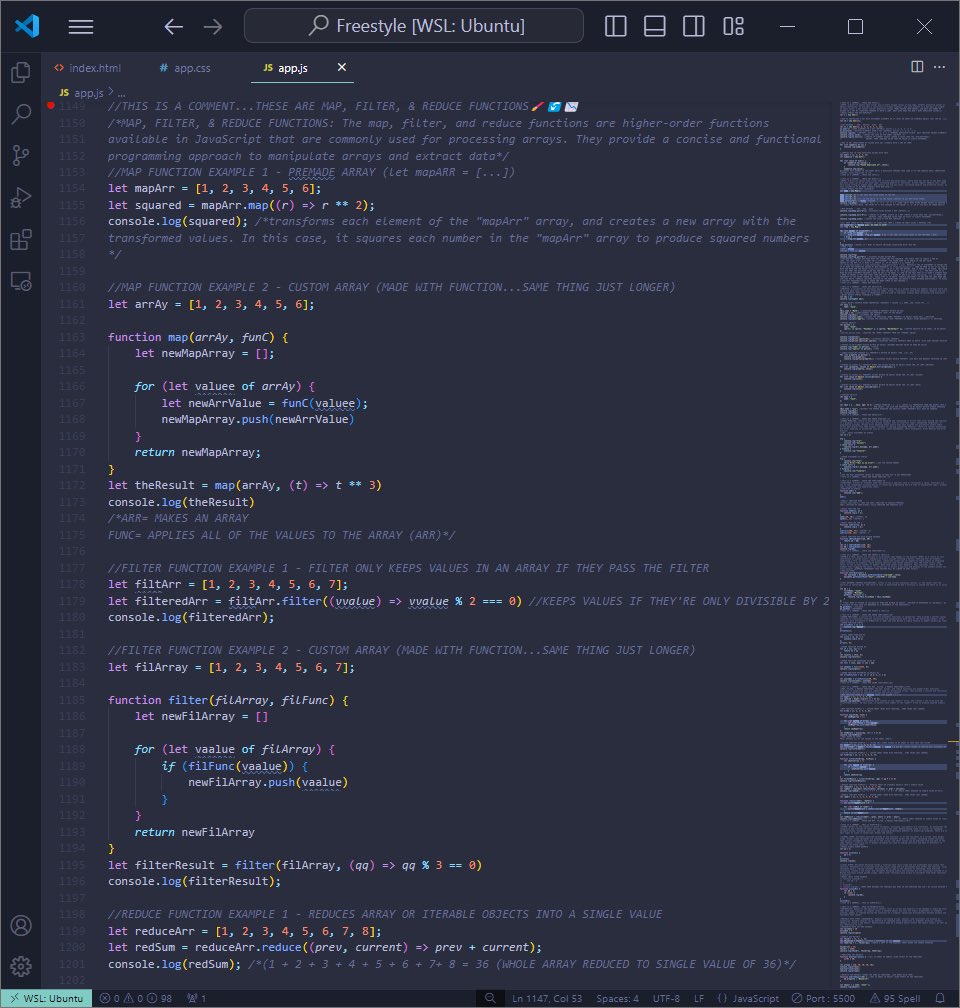The height and width of the screenshot is (1008, 960).
Task: Toggle the bottom panel layout icon
Action: tap(655, 26)
